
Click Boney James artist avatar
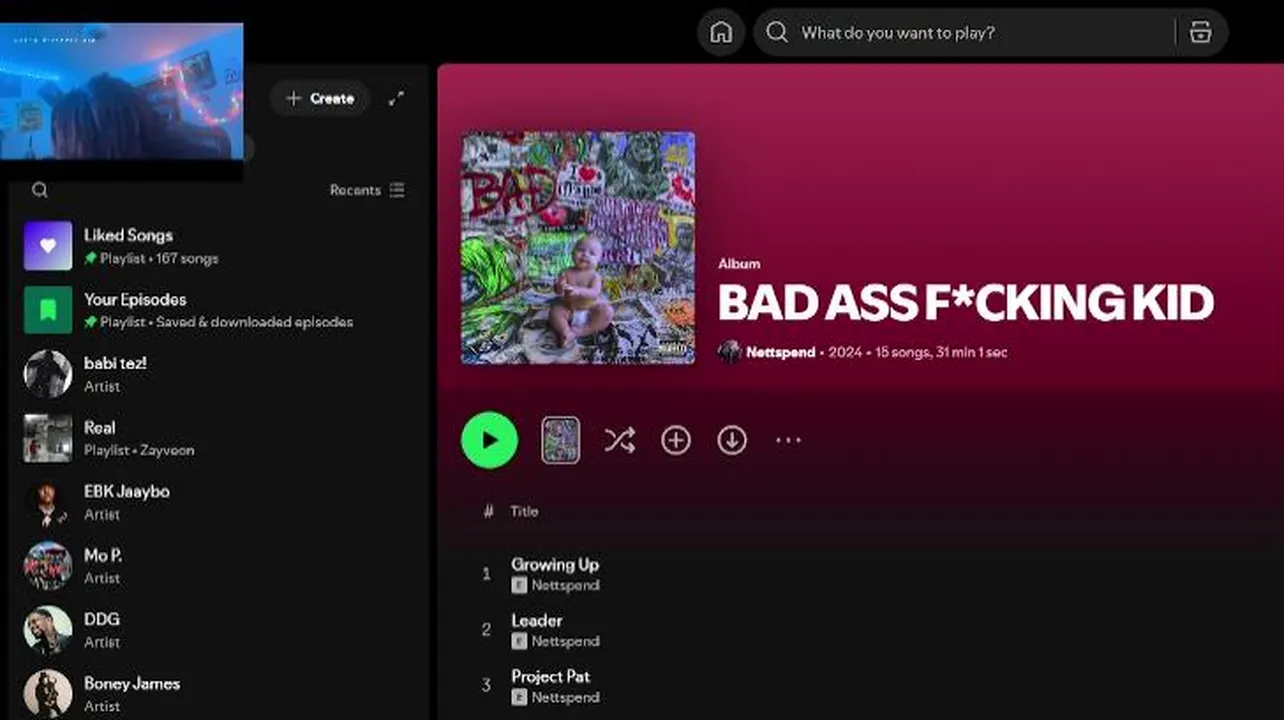tap(48, 694)
